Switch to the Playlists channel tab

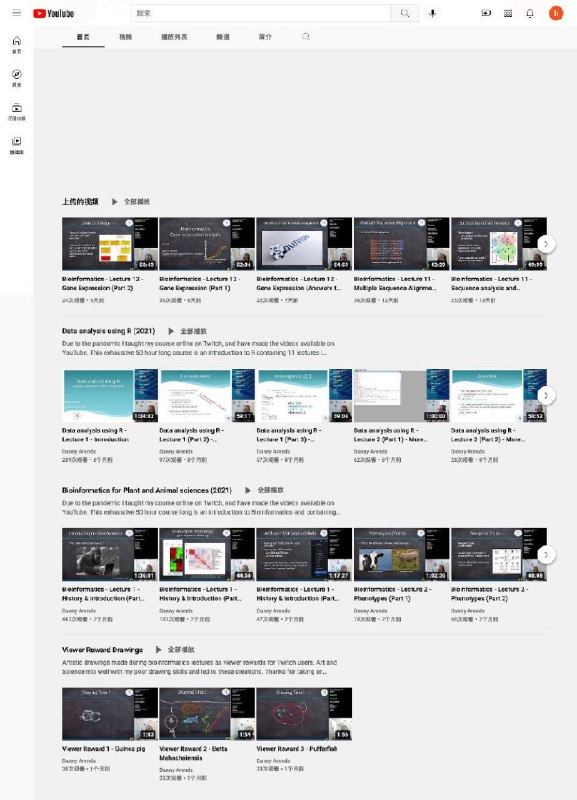click(x=174, y=37)
